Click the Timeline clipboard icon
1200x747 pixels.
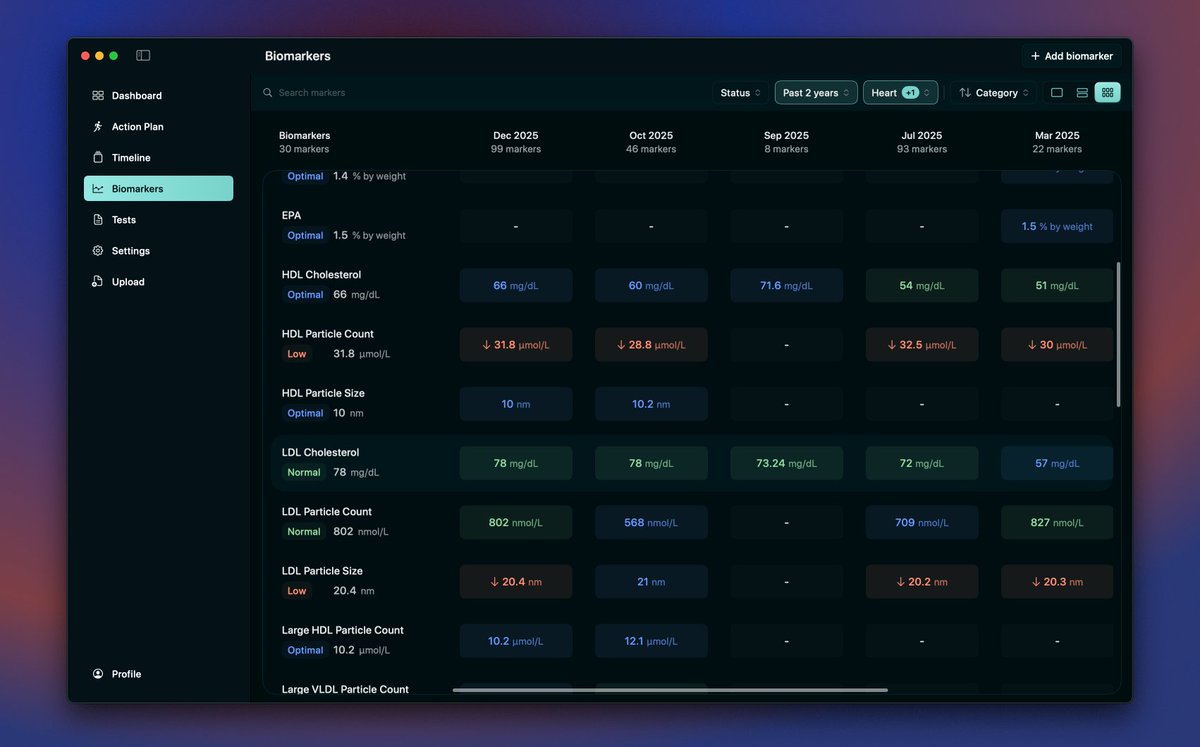click(x=98, y=158)
